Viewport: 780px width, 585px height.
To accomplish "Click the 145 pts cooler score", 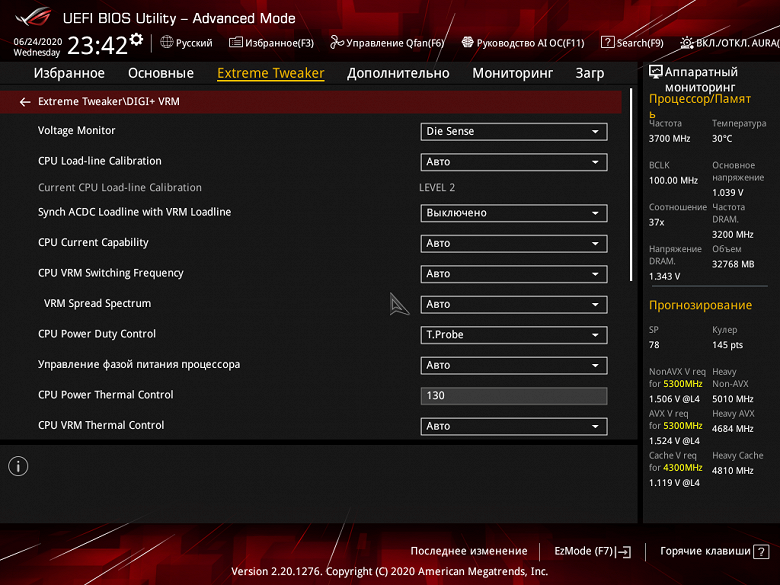I will pyautogui.click(x=727, y=345).
